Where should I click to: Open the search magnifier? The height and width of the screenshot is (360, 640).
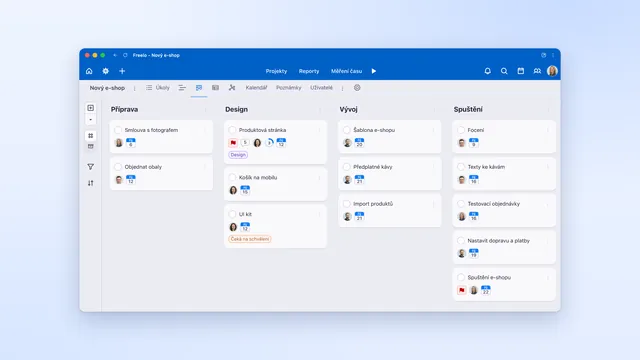(x=504, y=71)
